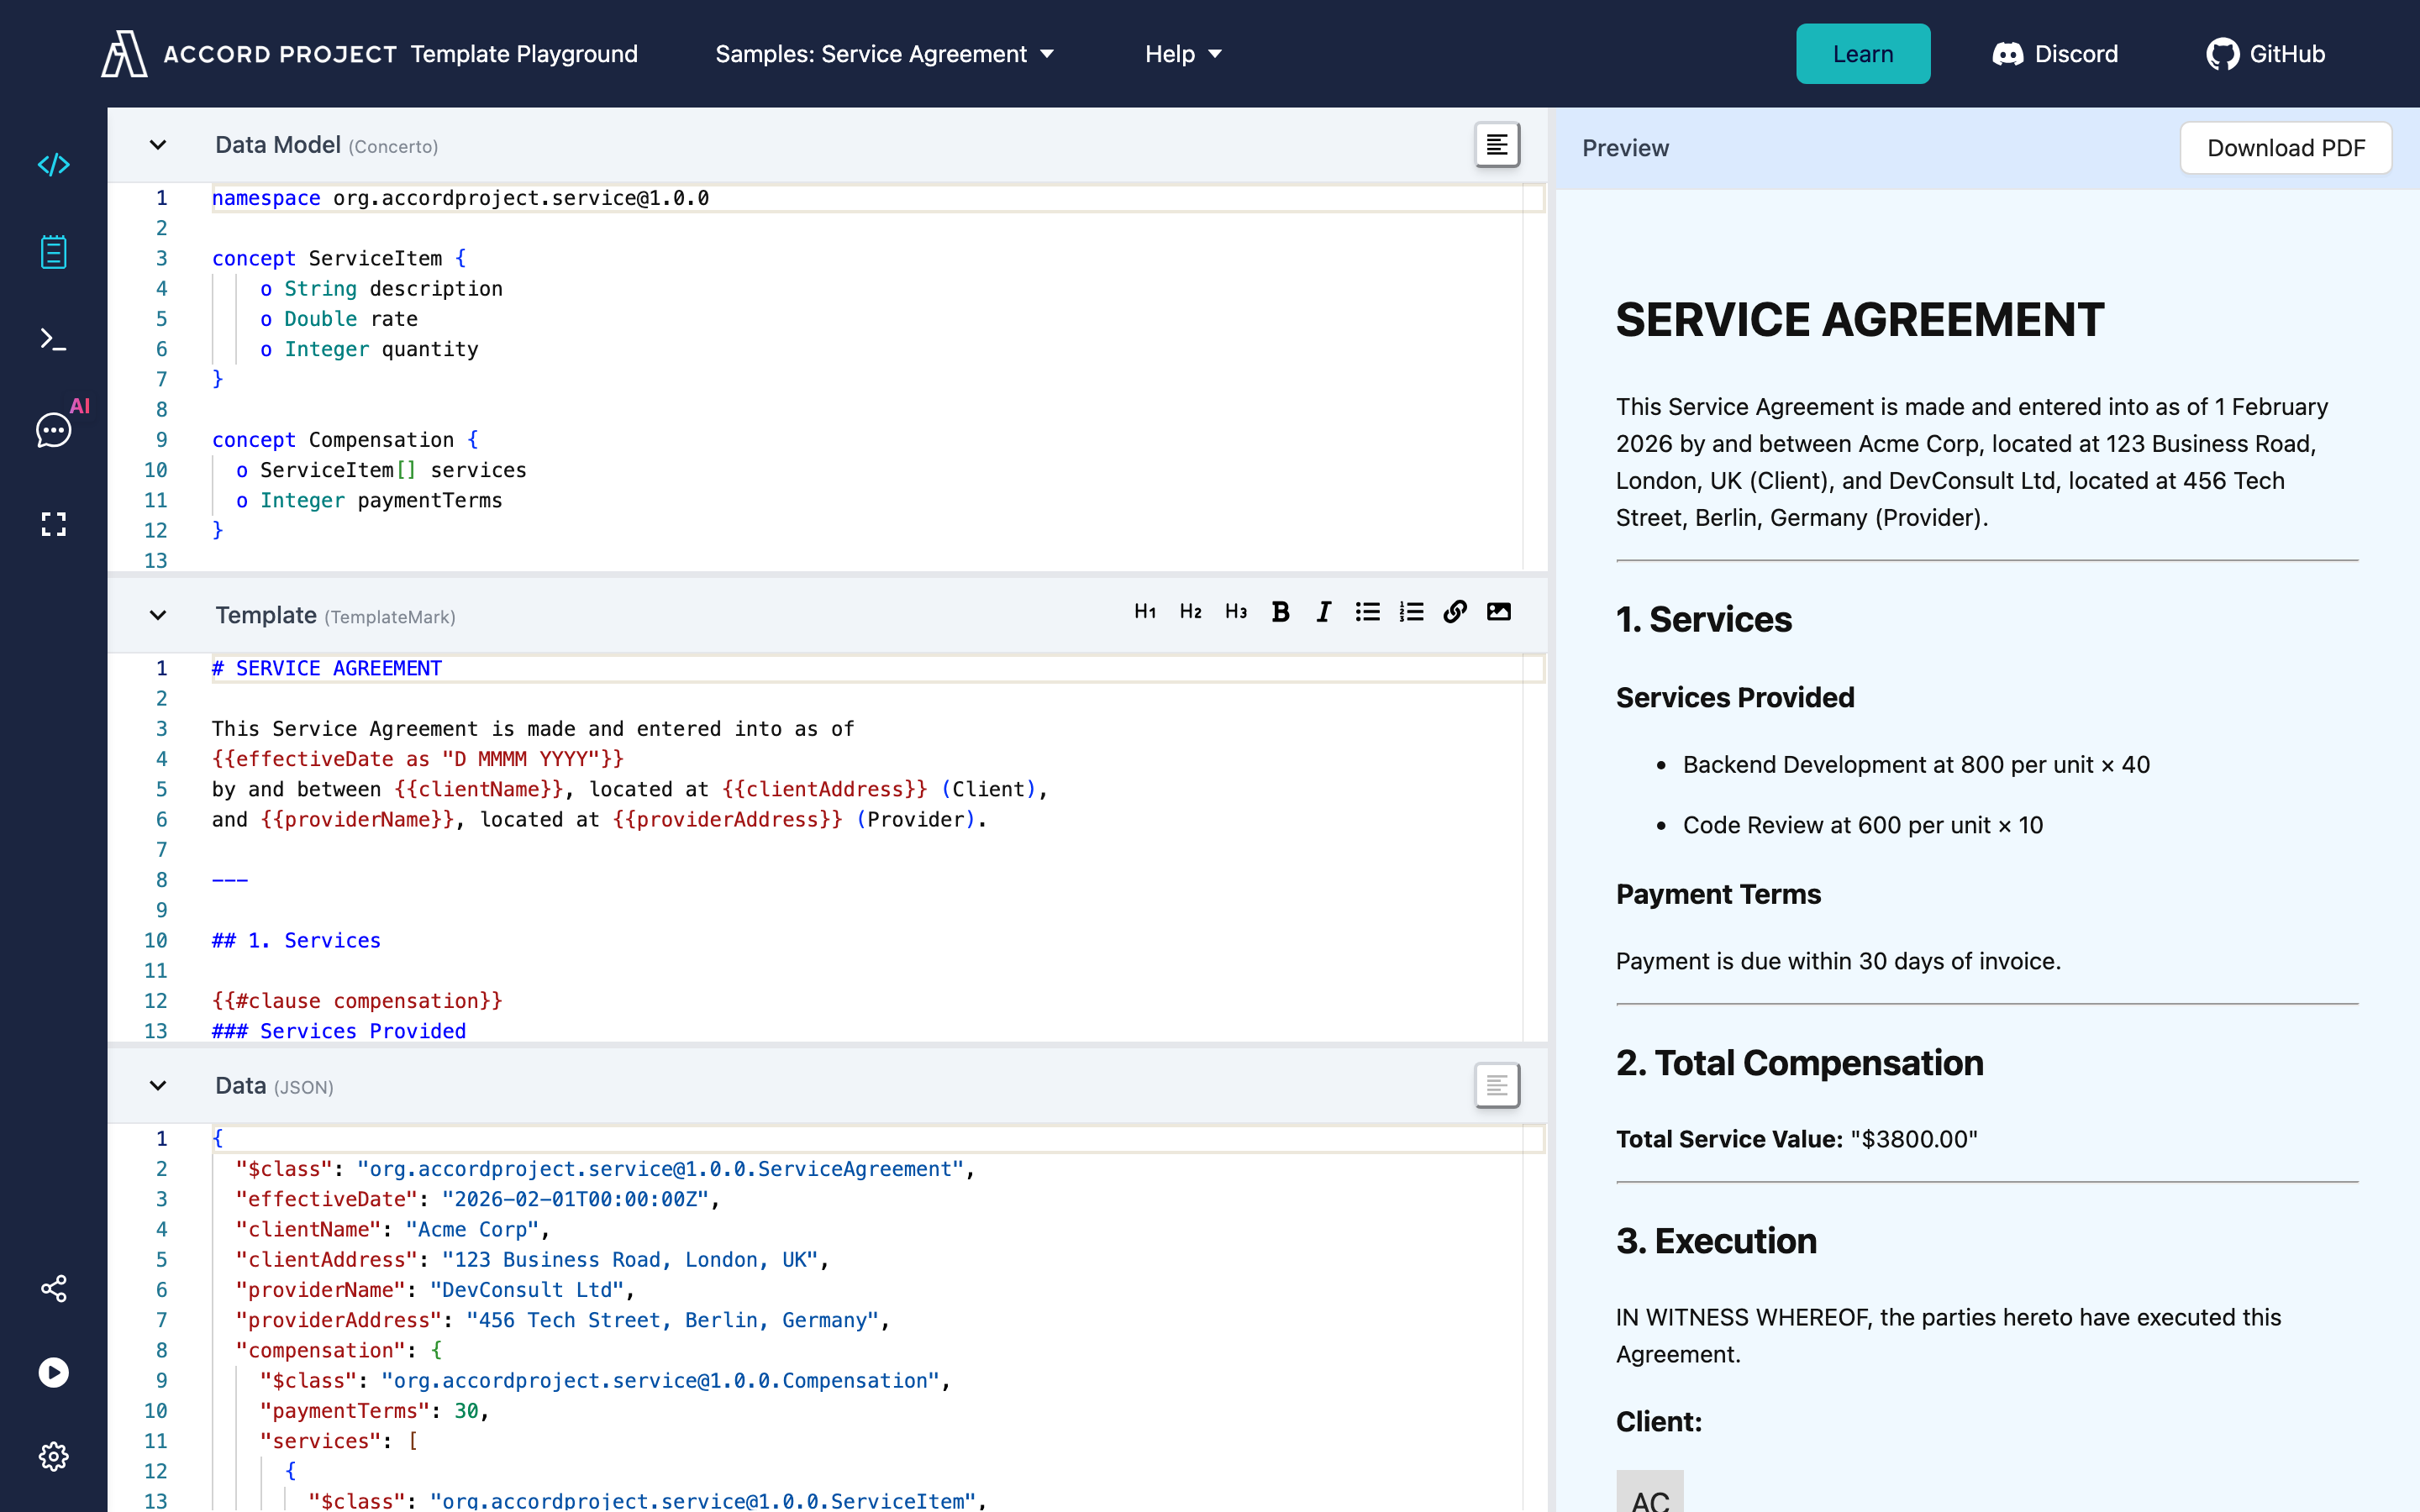Collapse the Data JSON section
2420x1512 pixels.
pyautogui.click(x=158, y=1085)
